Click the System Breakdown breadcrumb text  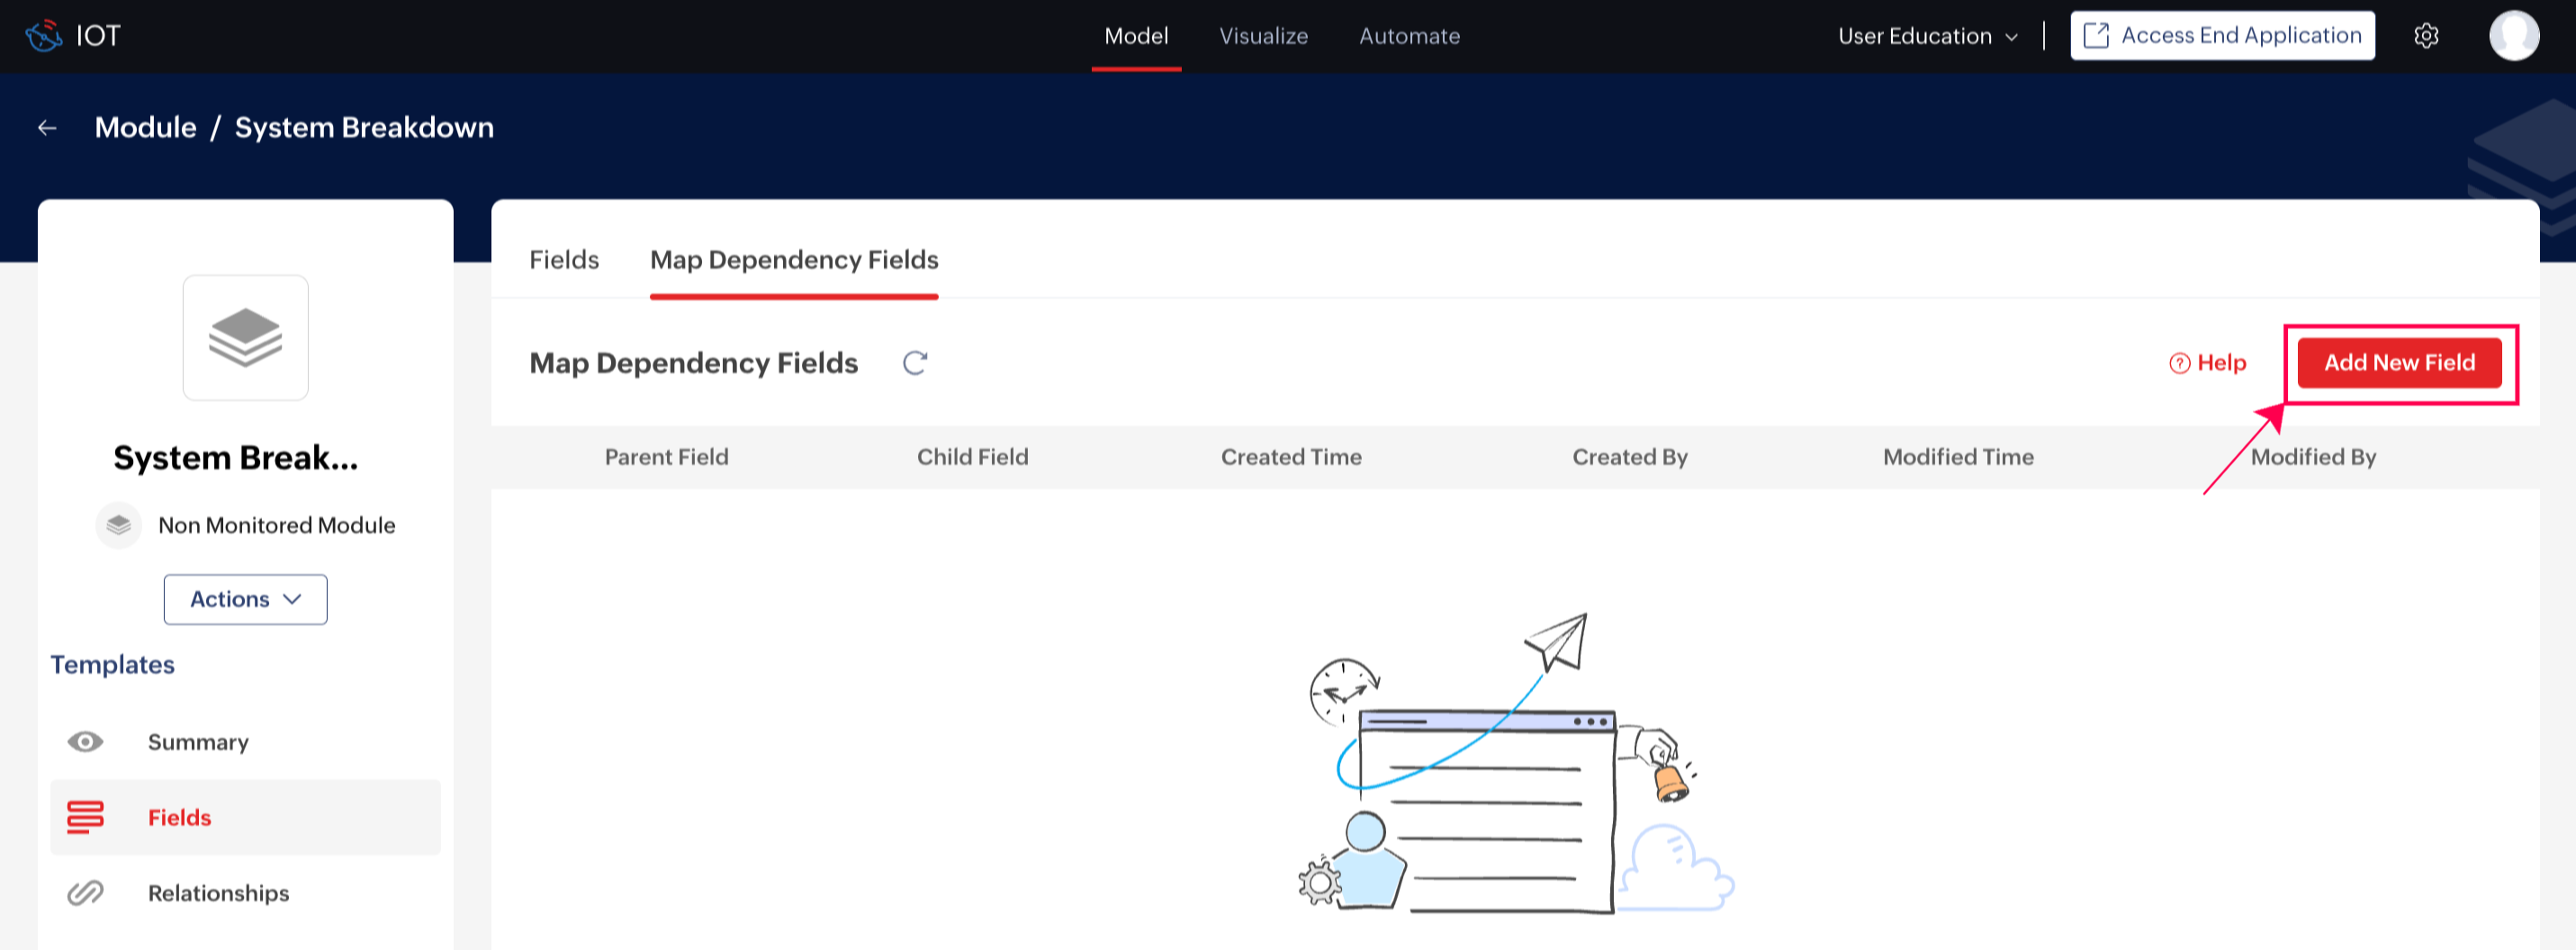tap(364, 128)
